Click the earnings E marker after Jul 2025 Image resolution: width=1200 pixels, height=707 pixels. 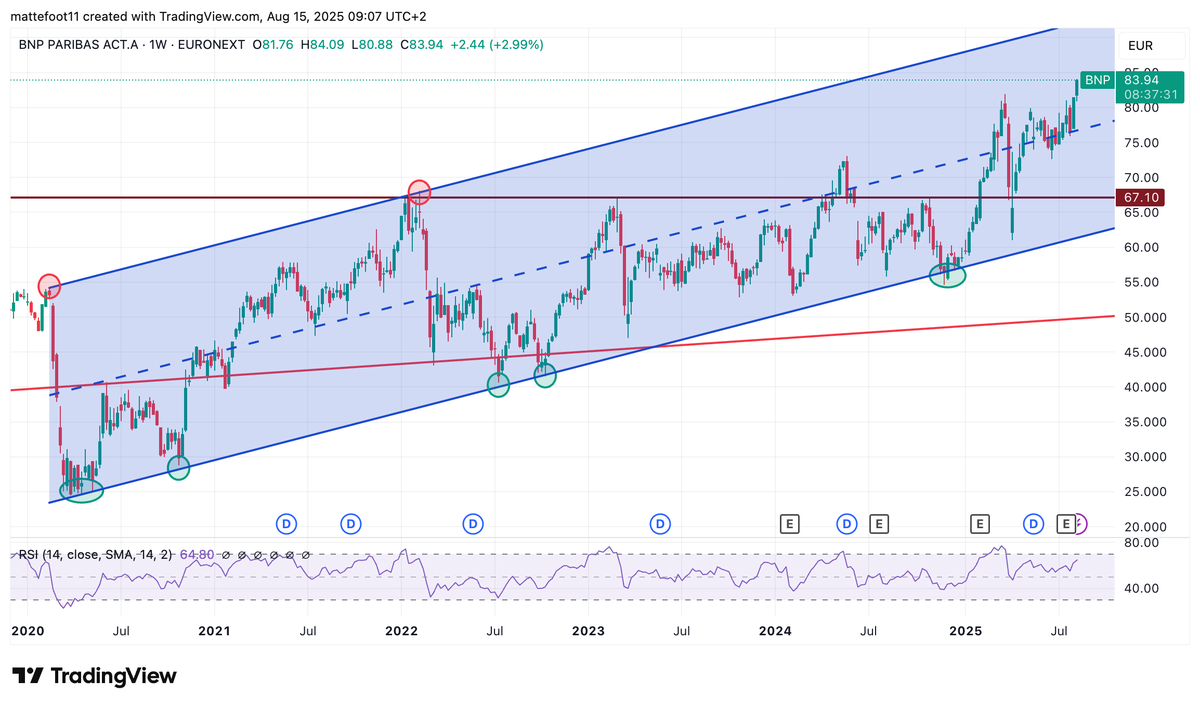click(1067, 523)
